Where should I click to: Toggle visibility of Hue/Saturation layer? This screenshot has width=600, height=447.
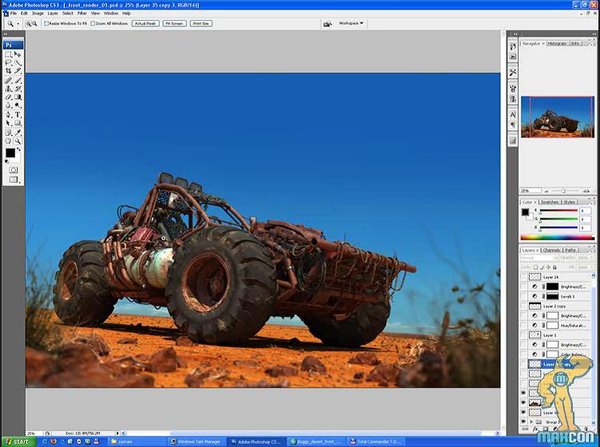pos(524,325)
